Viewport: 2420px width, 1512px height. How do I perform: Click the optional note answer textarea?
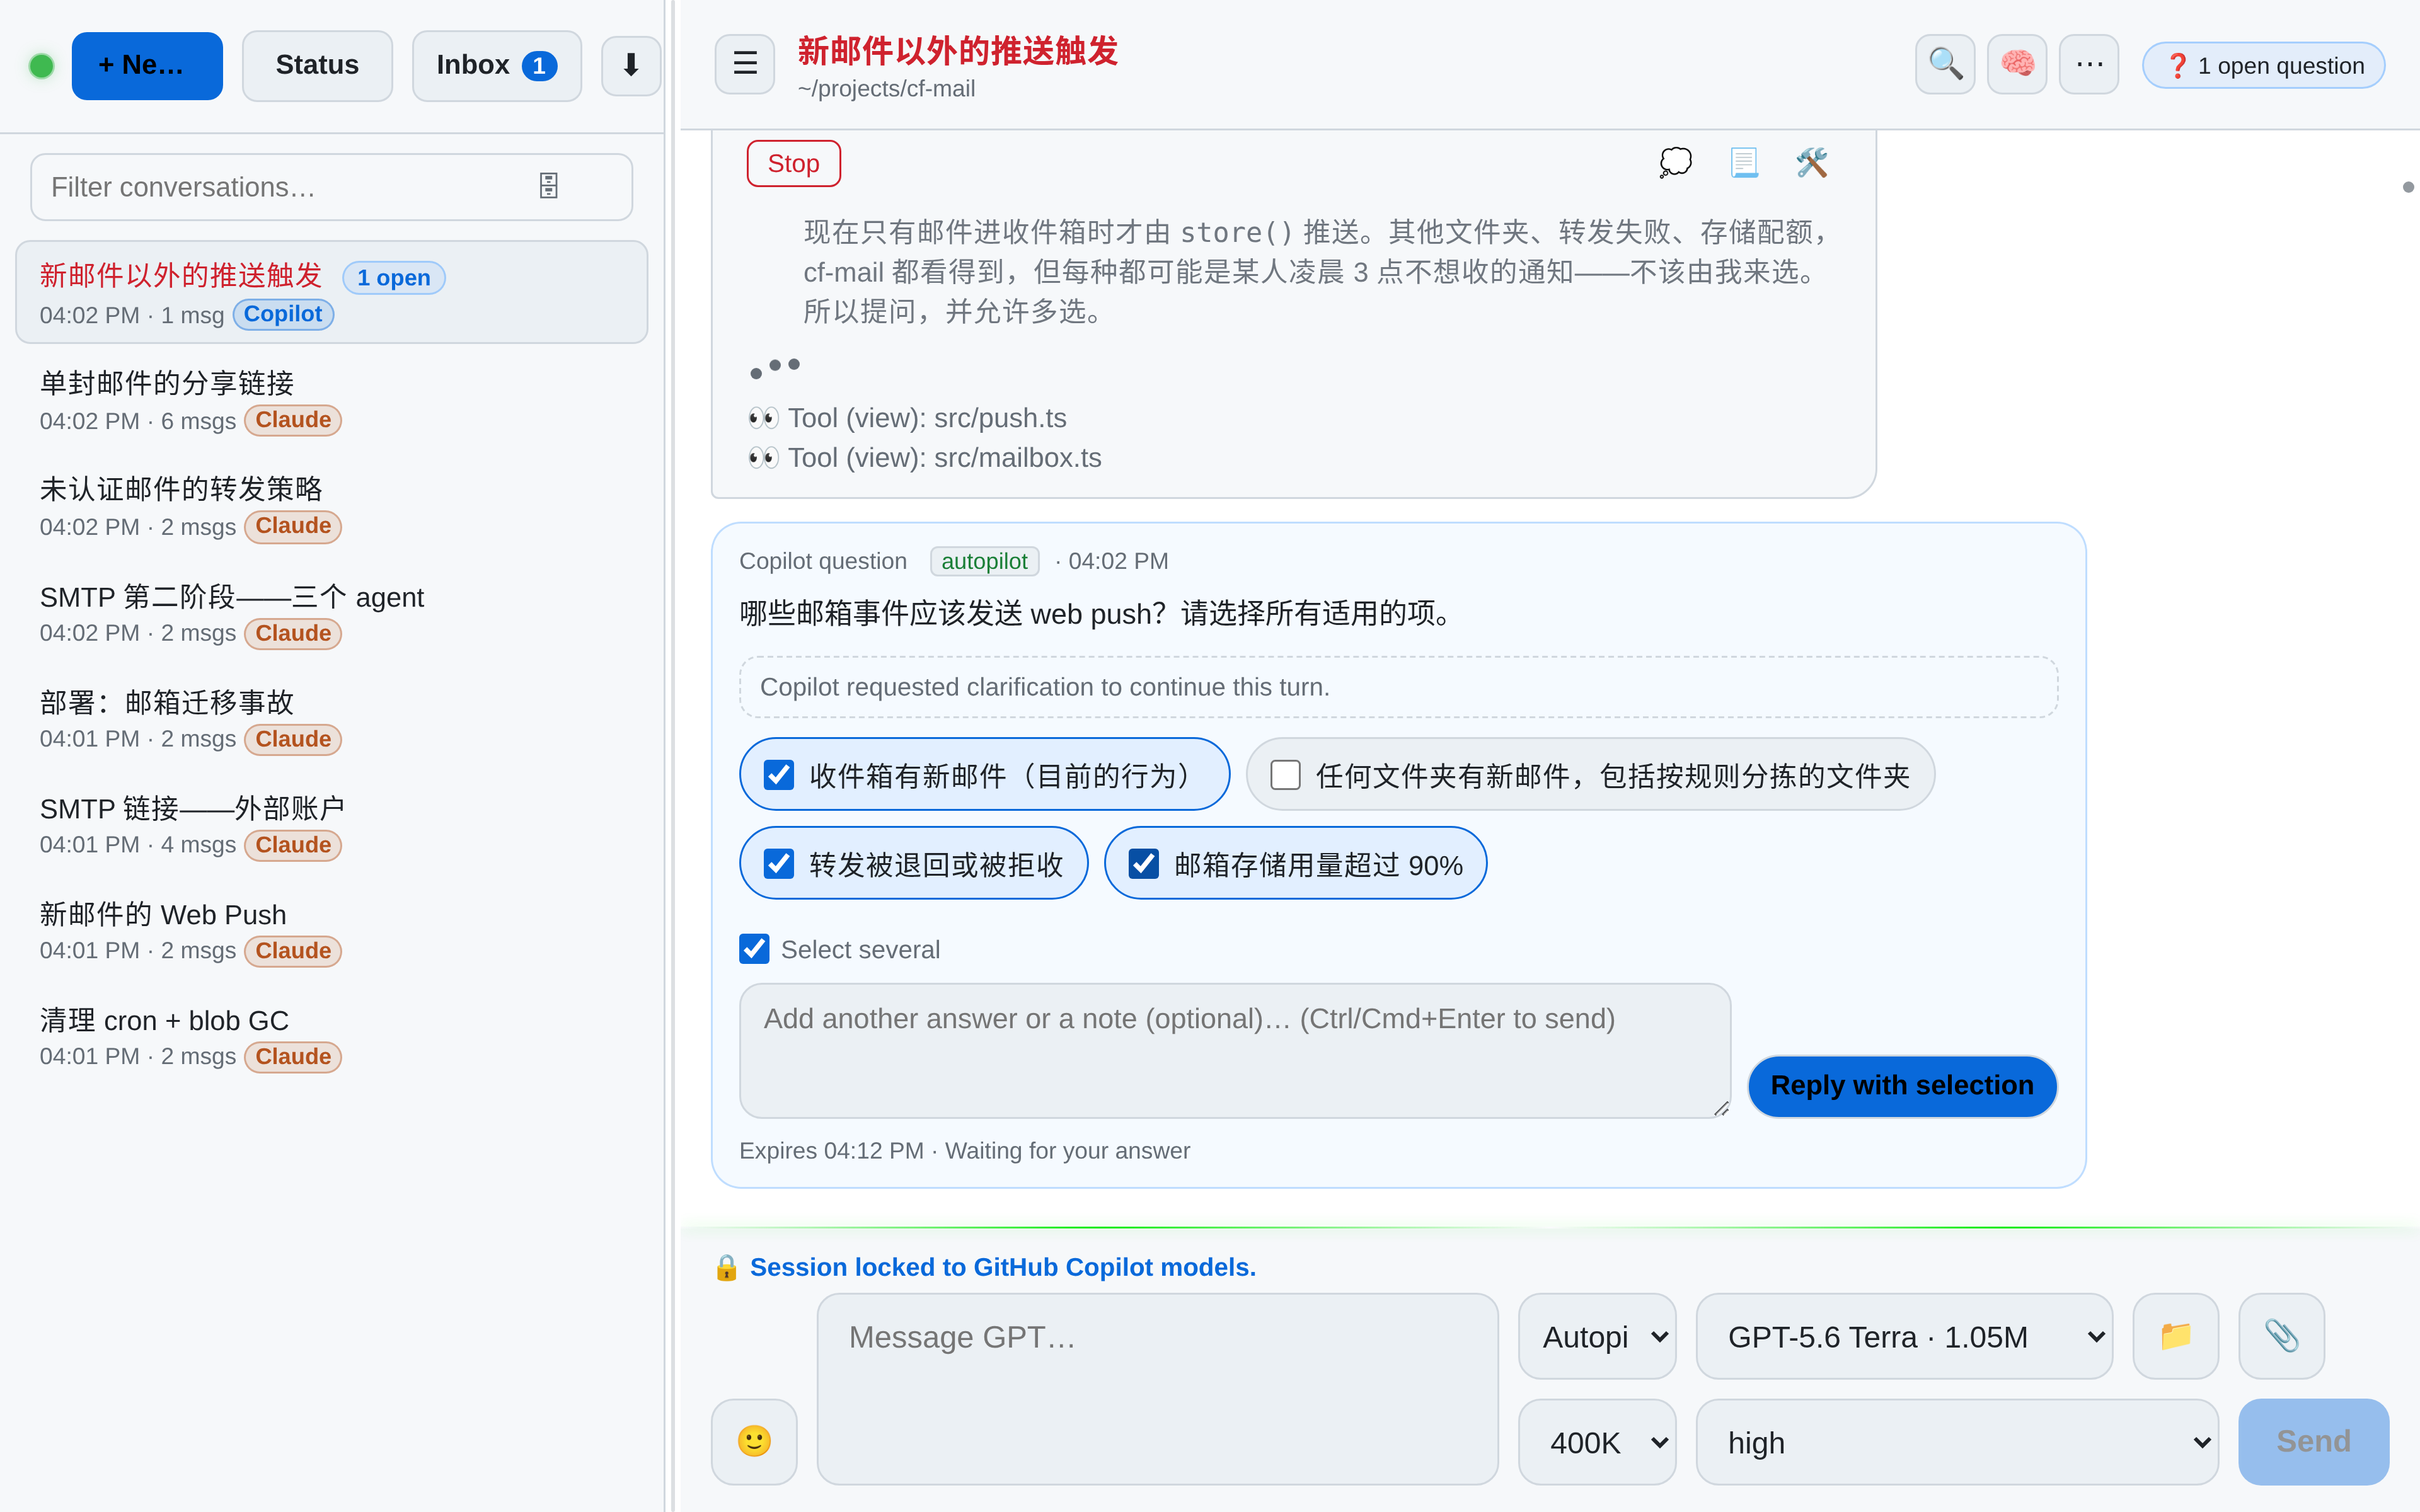(x=1234, y=1050)
